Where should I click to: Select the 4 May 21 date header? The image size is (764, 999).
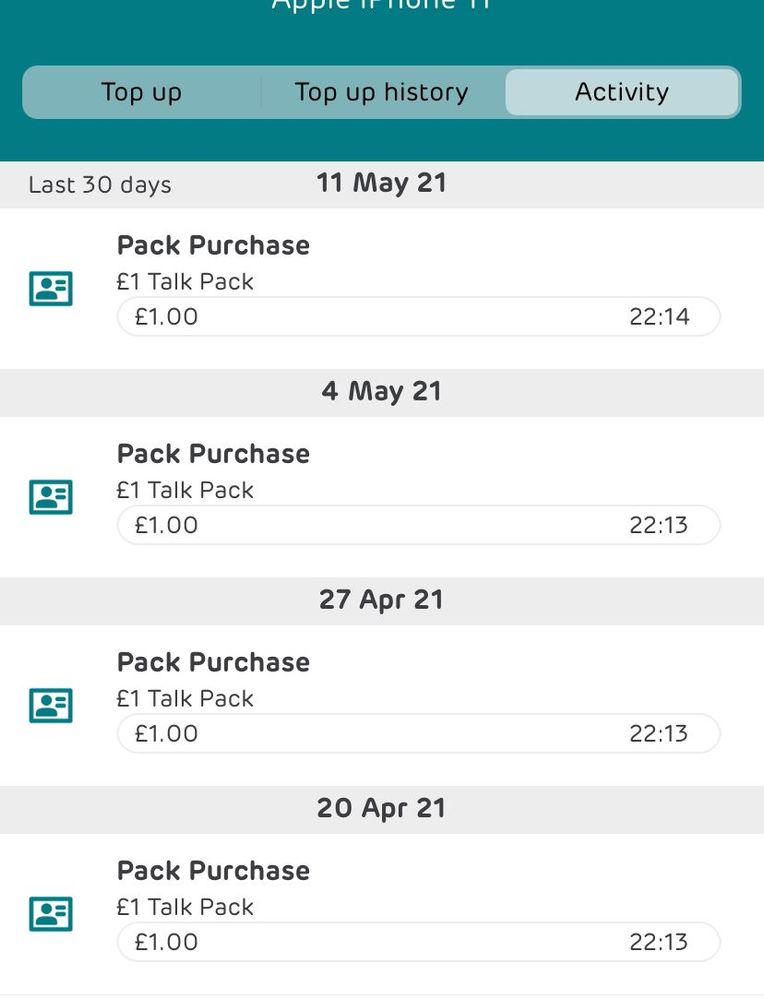(x=382, y=392)
